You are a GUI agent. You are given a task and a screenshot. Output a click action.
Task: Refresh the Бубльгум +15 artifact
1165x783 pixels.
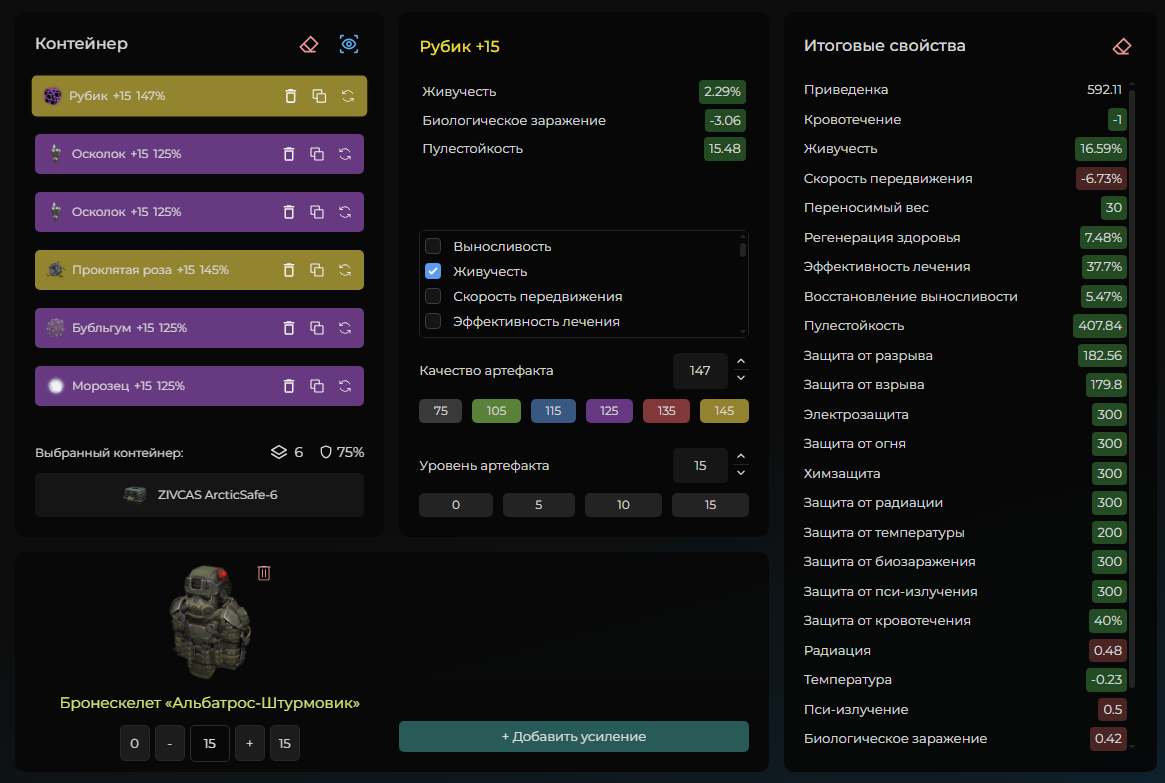pyautogui.click(x=345, y=328)
